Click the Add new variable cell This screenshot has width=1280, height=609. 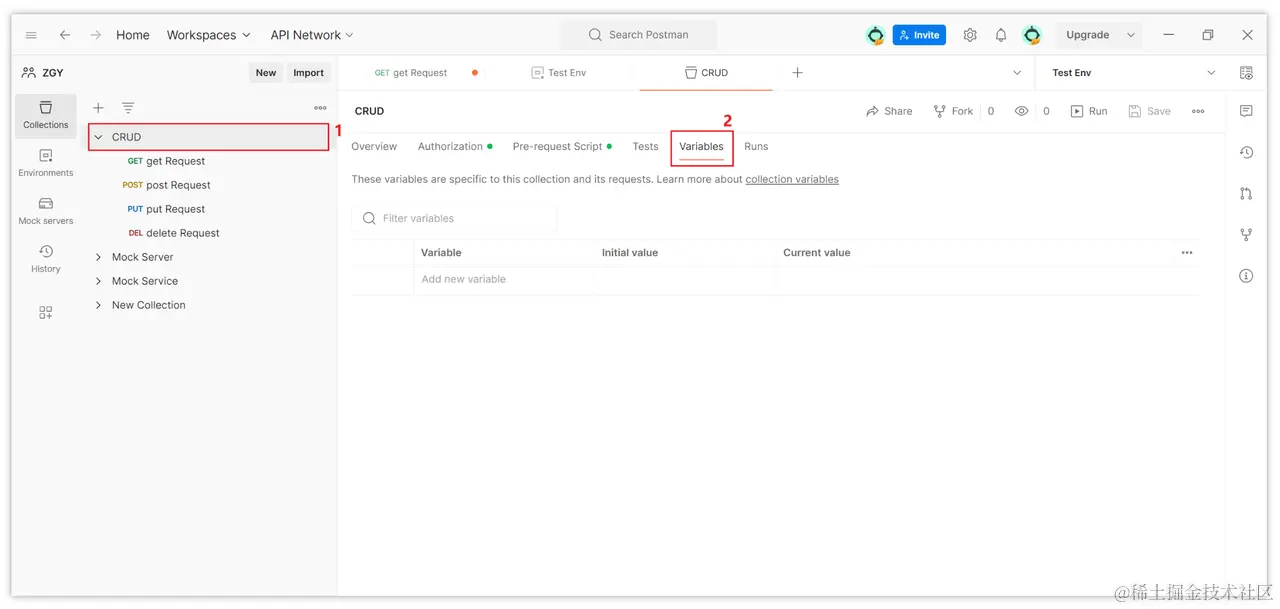(x=504, y=280)
